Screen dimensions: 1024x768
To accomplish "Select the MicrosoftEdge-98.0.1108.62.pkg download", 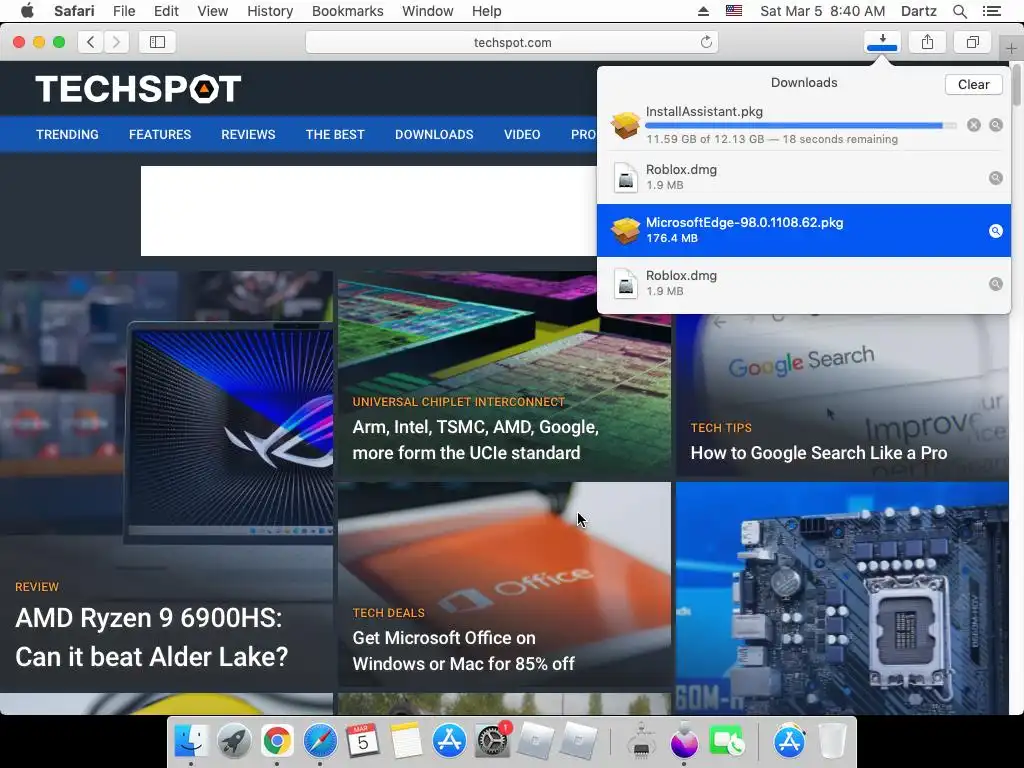I will click(x=804, y=231).
